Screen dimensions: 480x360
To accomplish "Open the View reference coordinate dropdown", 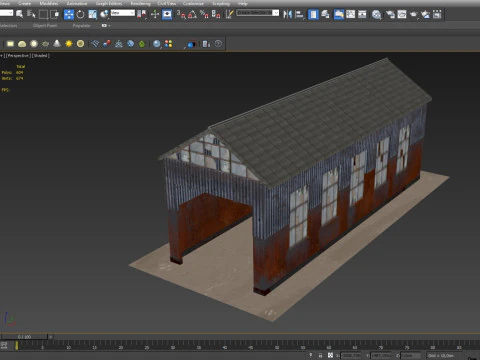I will pyautogui.click(x=123, y=13).
